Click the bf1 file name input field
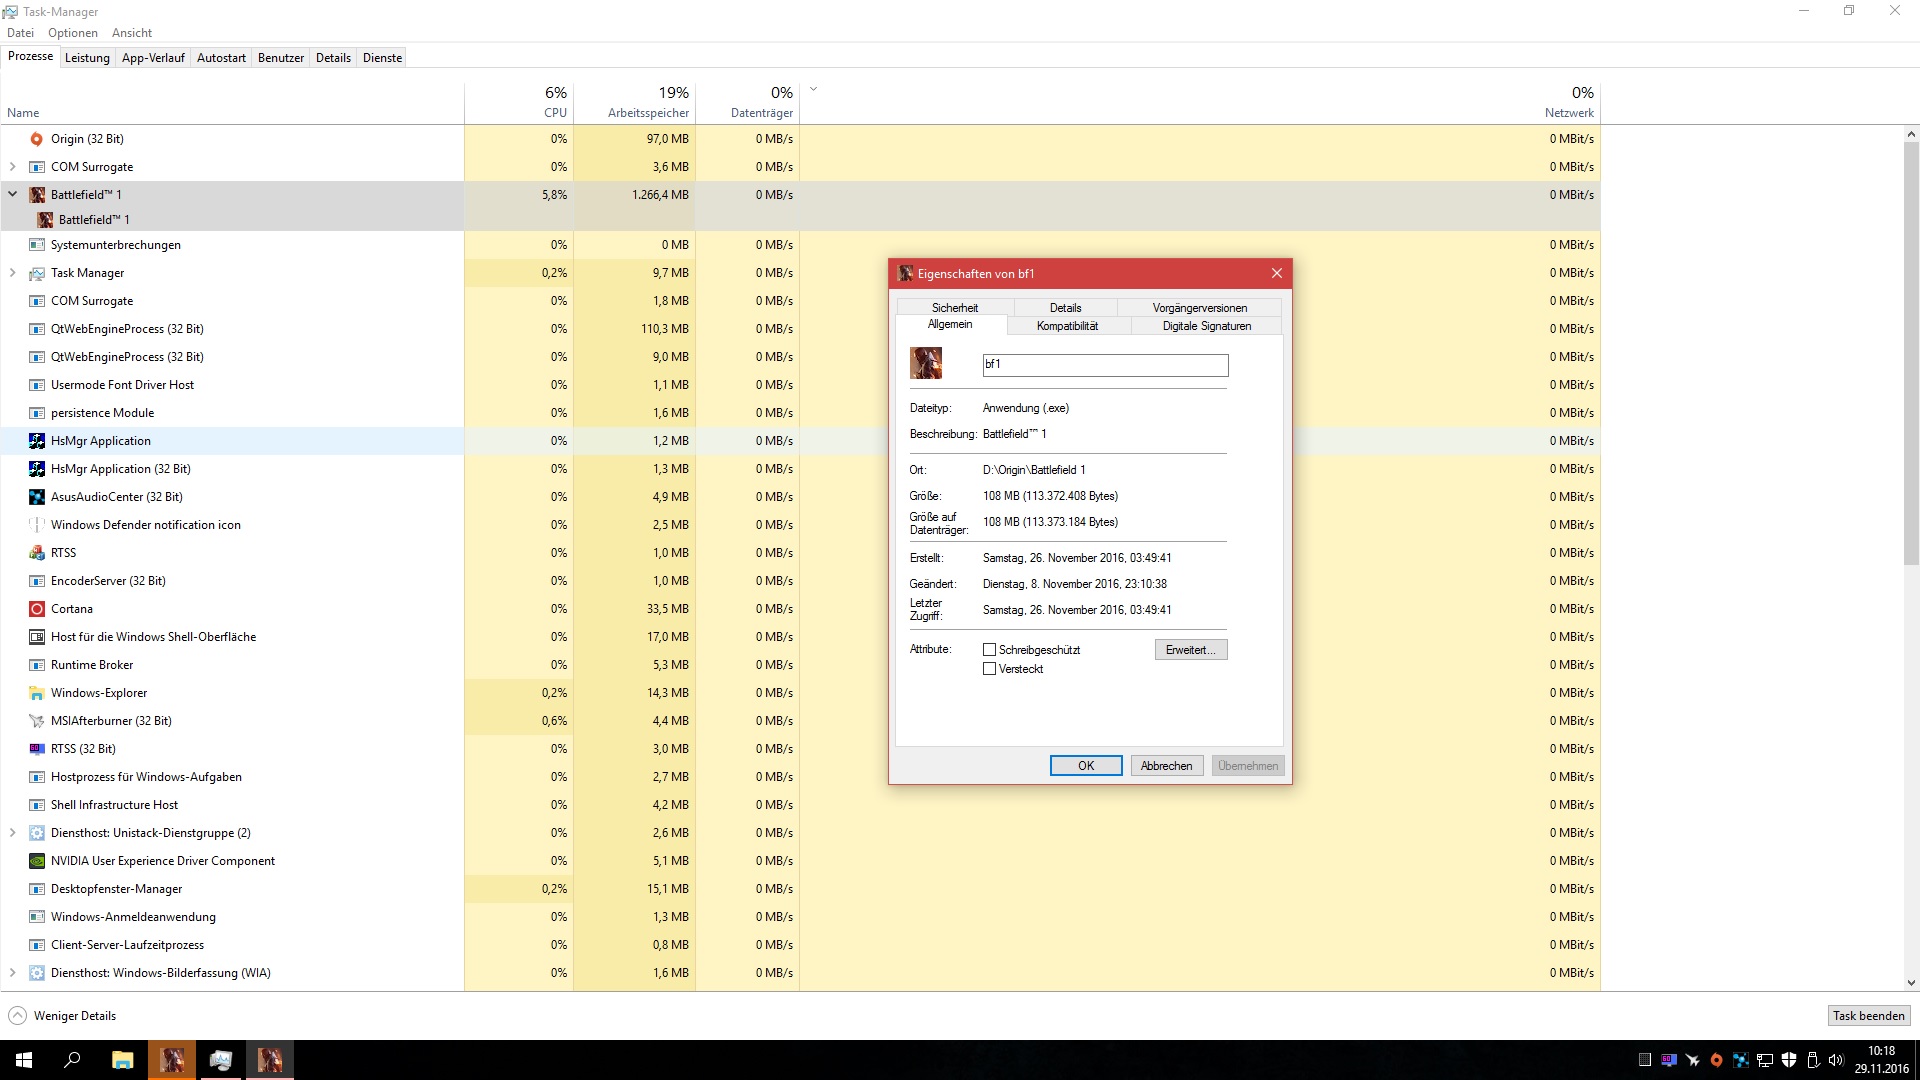1920x1080 pixels. point(1105,365)
